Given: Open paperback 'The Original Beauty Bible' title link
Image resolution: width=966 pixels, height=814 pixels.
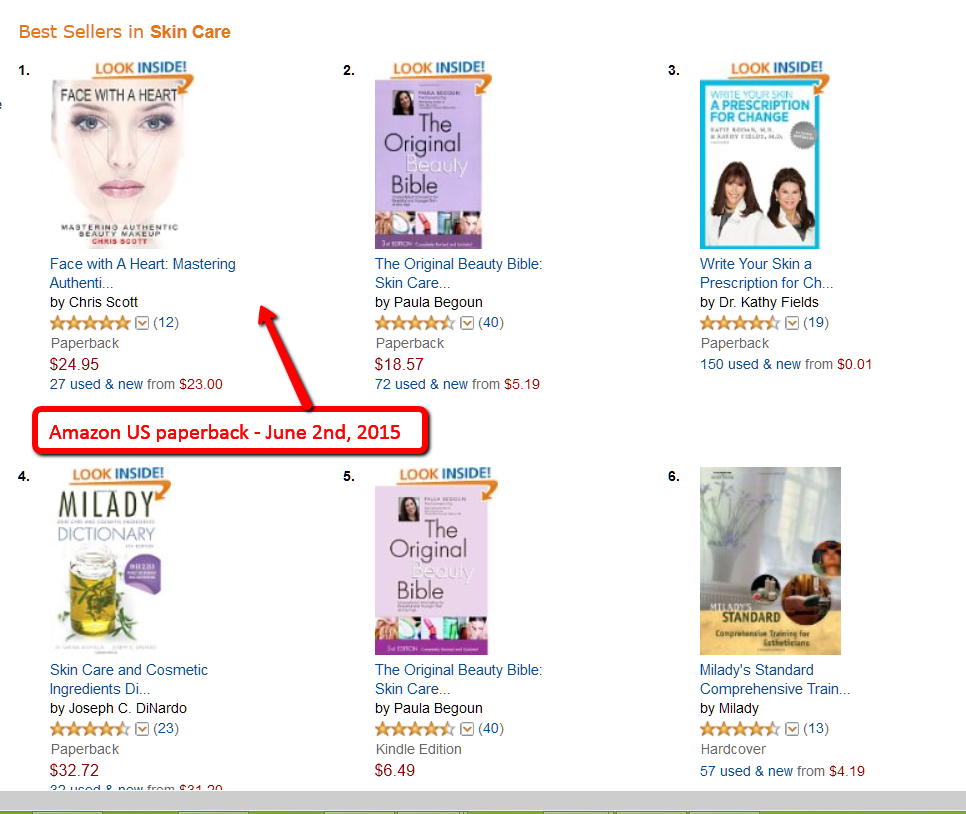Looking at the screenshot, I should (x=458, y=273).
